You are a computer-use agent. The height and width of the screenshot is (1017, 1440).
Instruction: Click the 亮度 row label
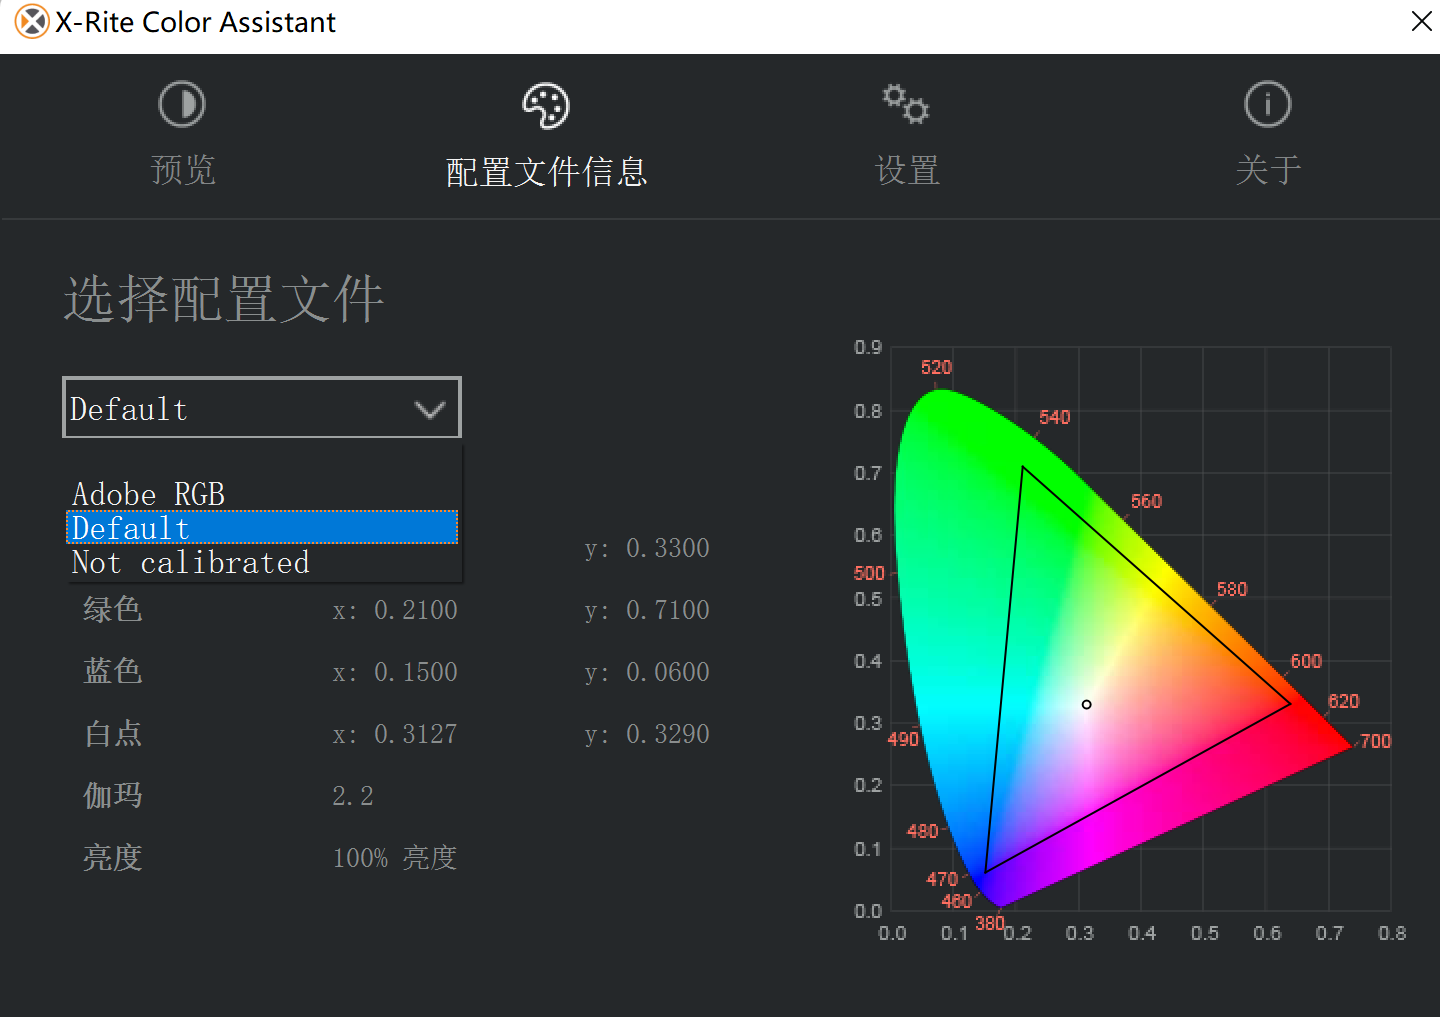pyautogui.click(x=113, y=857)
